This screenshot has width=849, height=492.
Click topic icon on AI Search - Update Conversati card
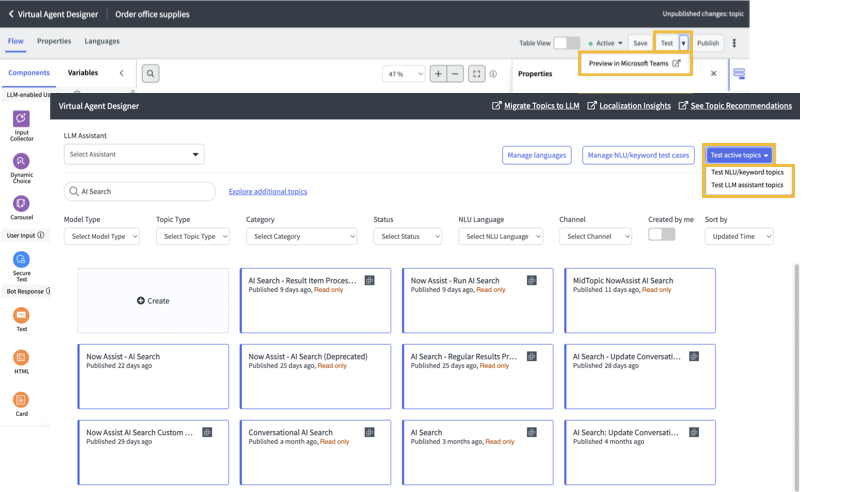(x=694, y=356)
